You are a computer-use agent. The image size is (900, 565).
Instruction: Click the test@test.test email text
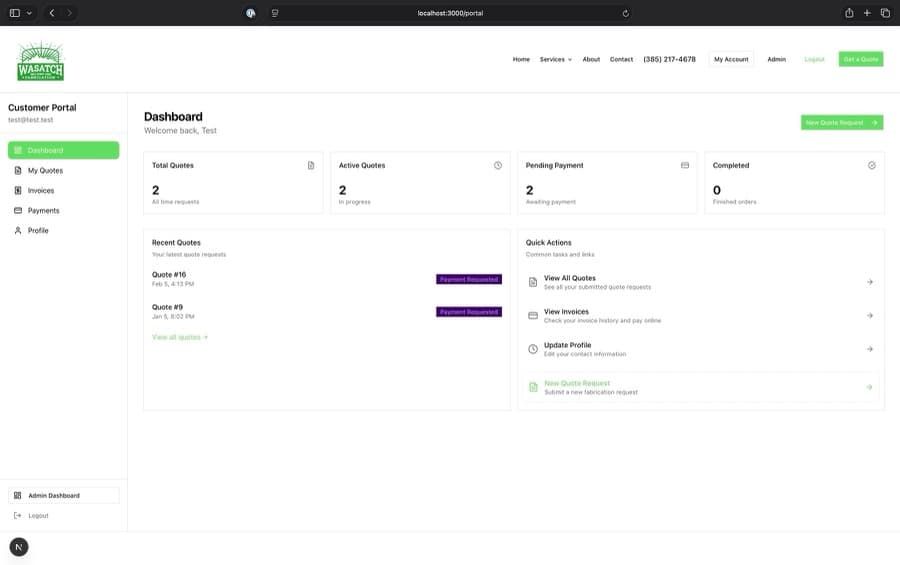coord(30,120)
